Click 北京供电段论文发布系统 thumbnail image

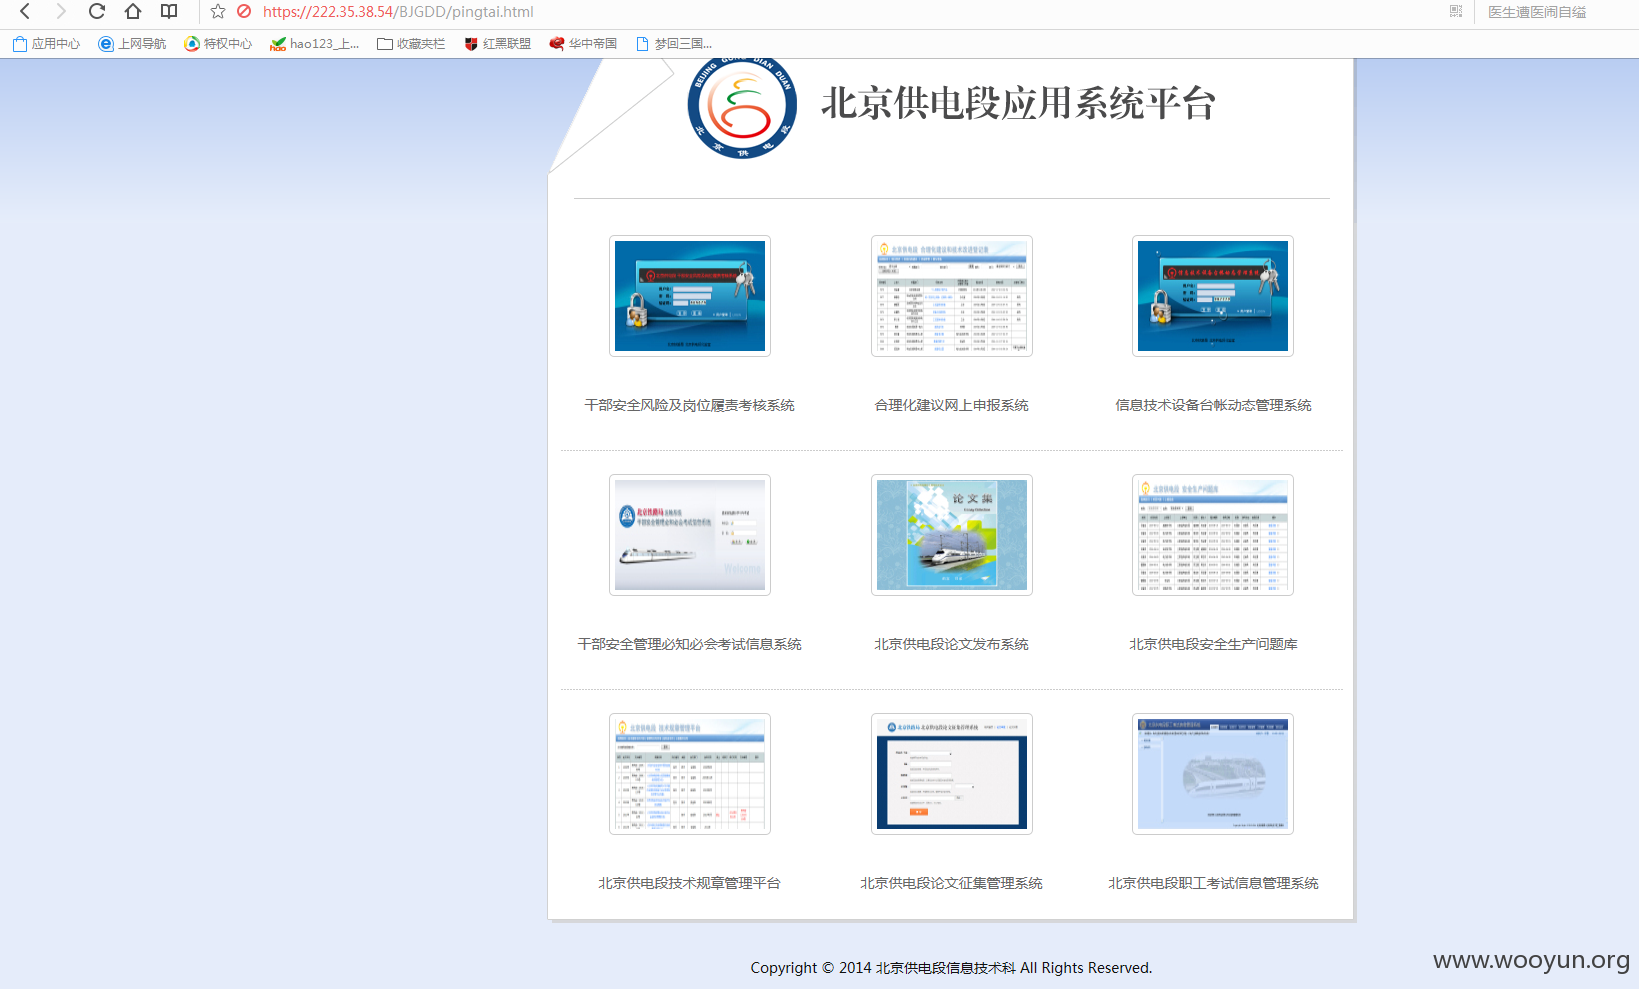click(952, 535)
